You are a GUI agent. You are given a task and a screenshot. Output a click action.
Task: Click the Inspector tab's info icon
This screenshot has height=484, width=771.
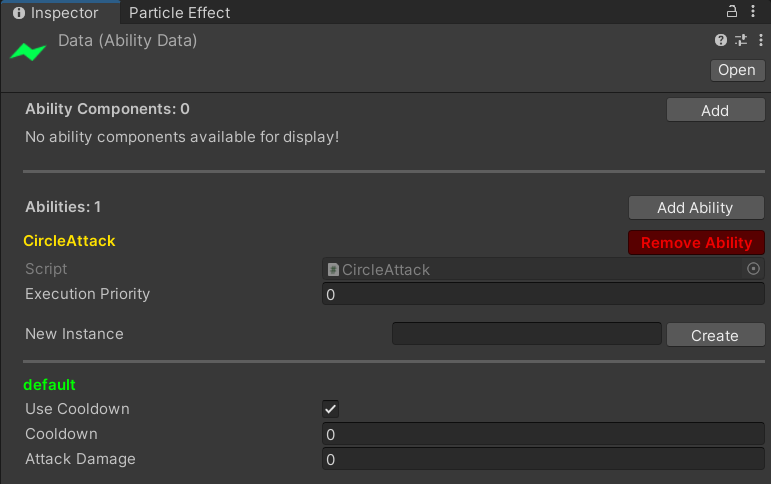tap(19, 13)
